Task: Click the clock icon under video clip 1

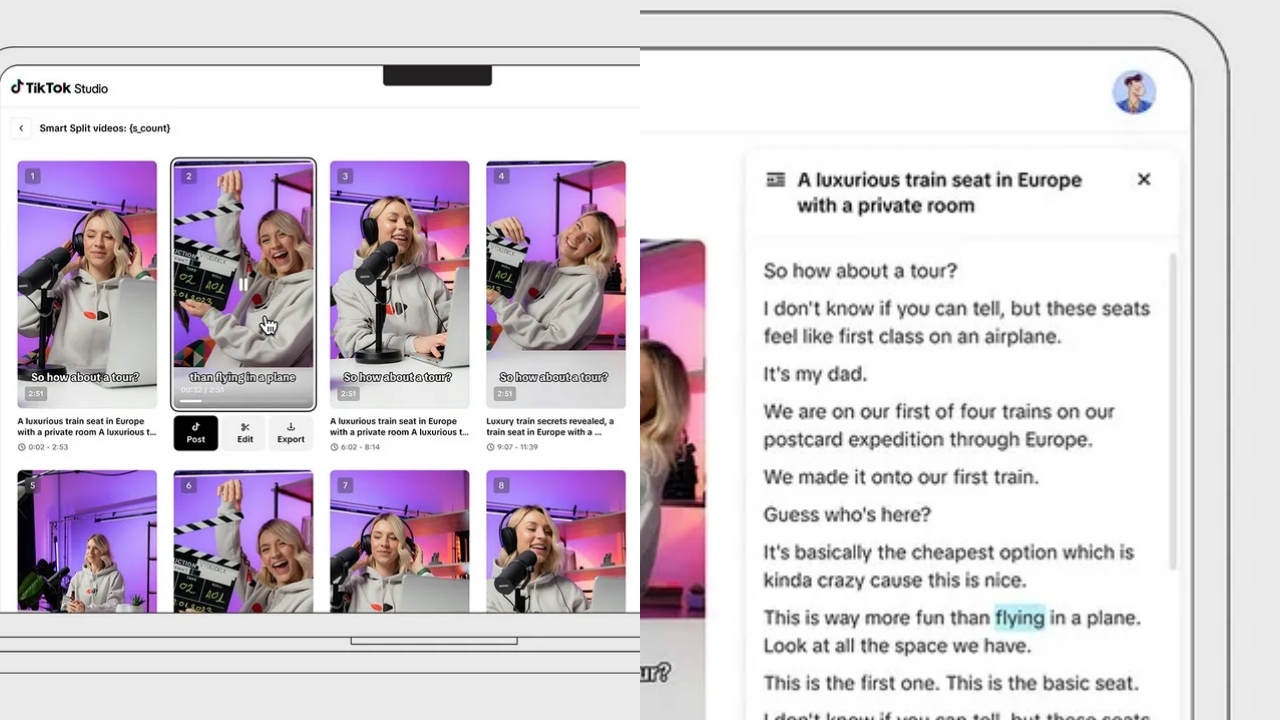Action: click(22, 447)
